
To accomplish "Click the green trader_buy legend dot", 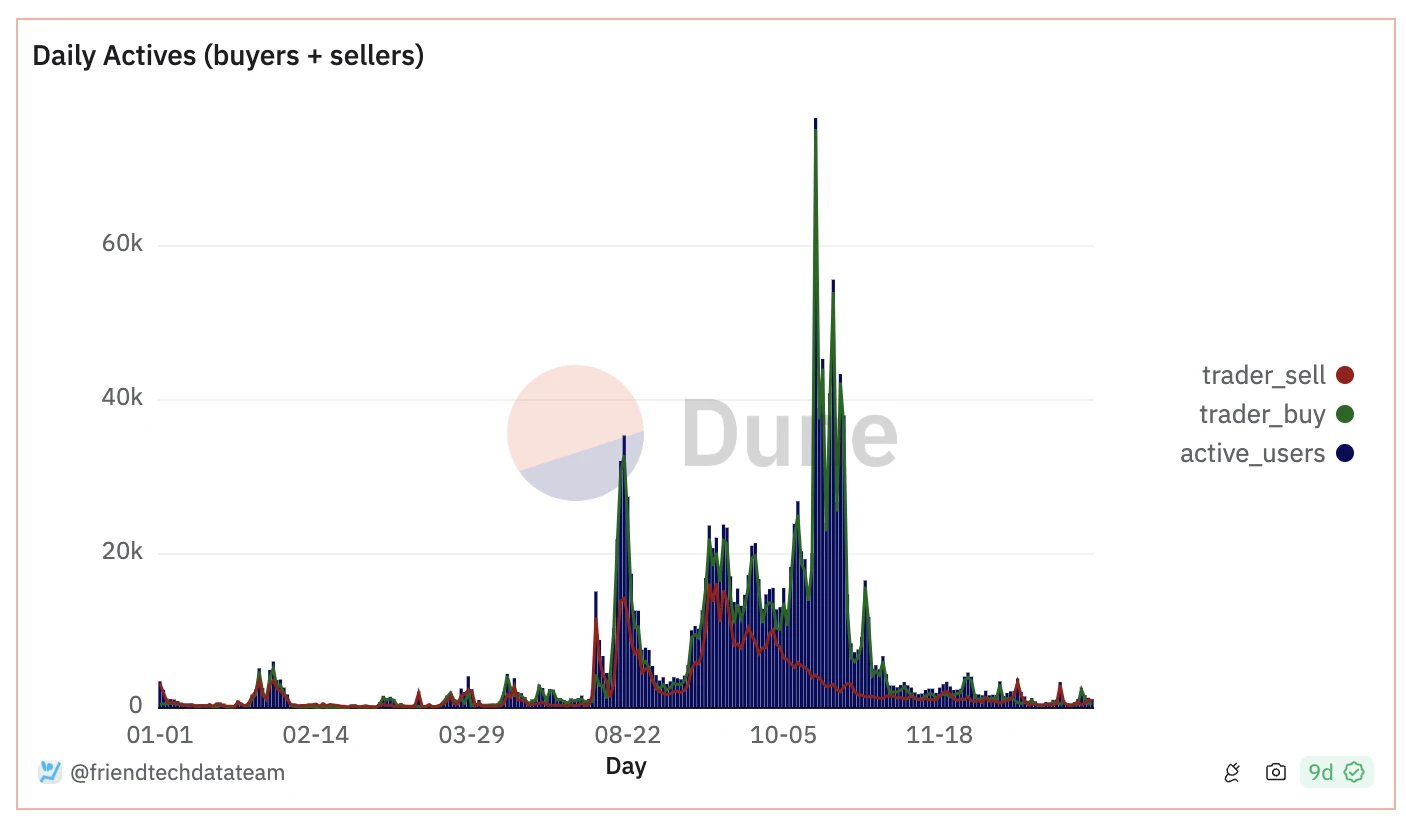I will tap(1345, 414).
